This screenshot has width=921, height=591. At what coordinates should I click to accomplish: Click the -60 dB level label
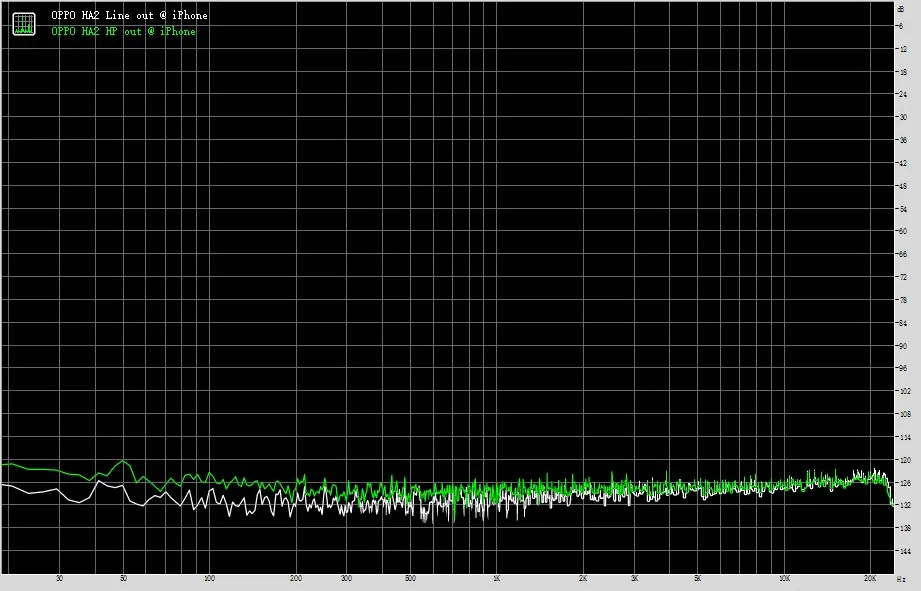point(902,231)
